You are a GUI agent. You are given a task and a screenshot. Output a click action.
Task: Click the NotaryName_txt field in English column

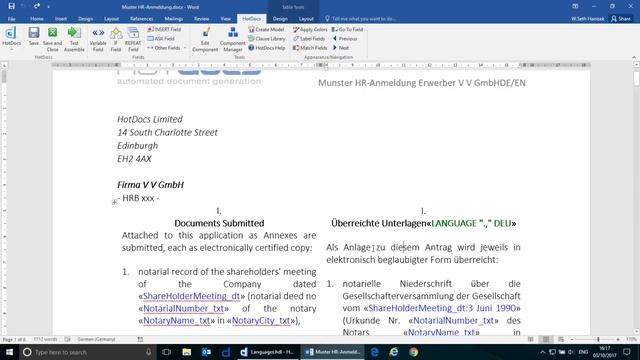point(176,320)
